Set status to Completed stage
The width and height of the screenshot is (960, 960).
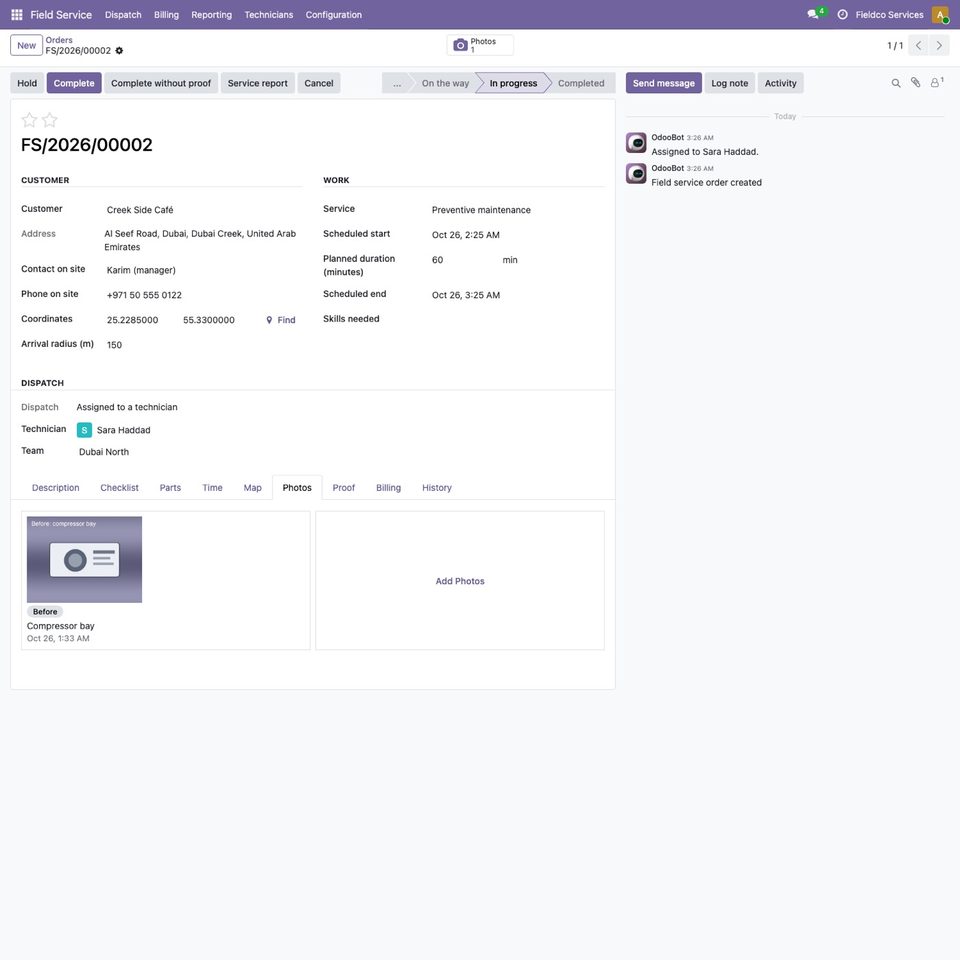581,83
